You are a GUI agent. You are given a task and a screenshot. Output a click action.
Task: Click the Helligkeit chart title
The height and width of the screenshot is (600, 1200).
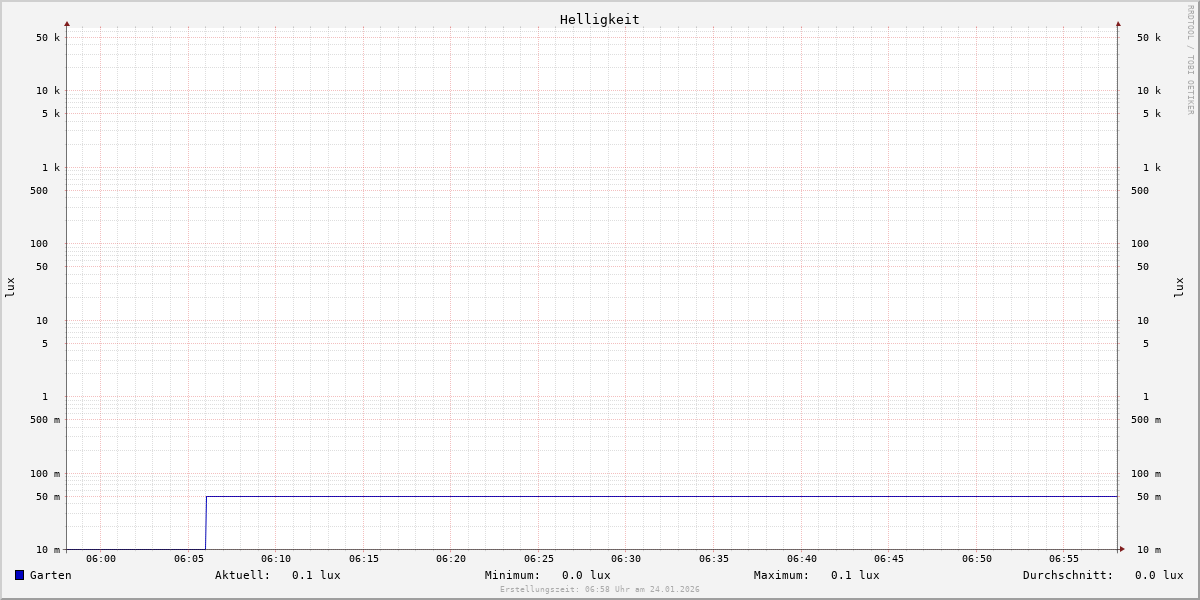click(x=599, y=19)
